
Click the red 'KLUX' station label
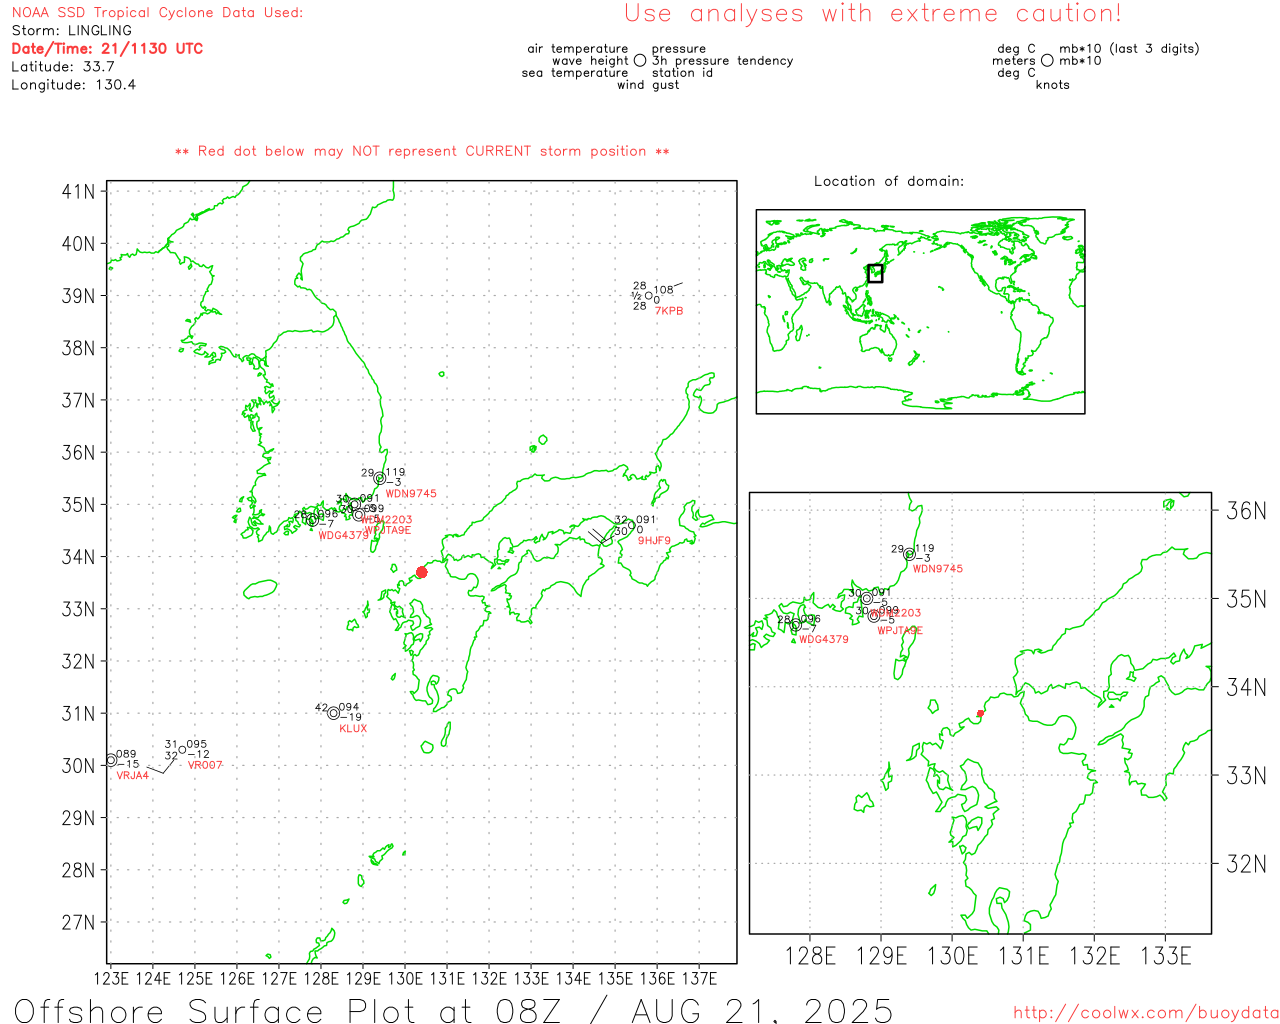point(353,729)
